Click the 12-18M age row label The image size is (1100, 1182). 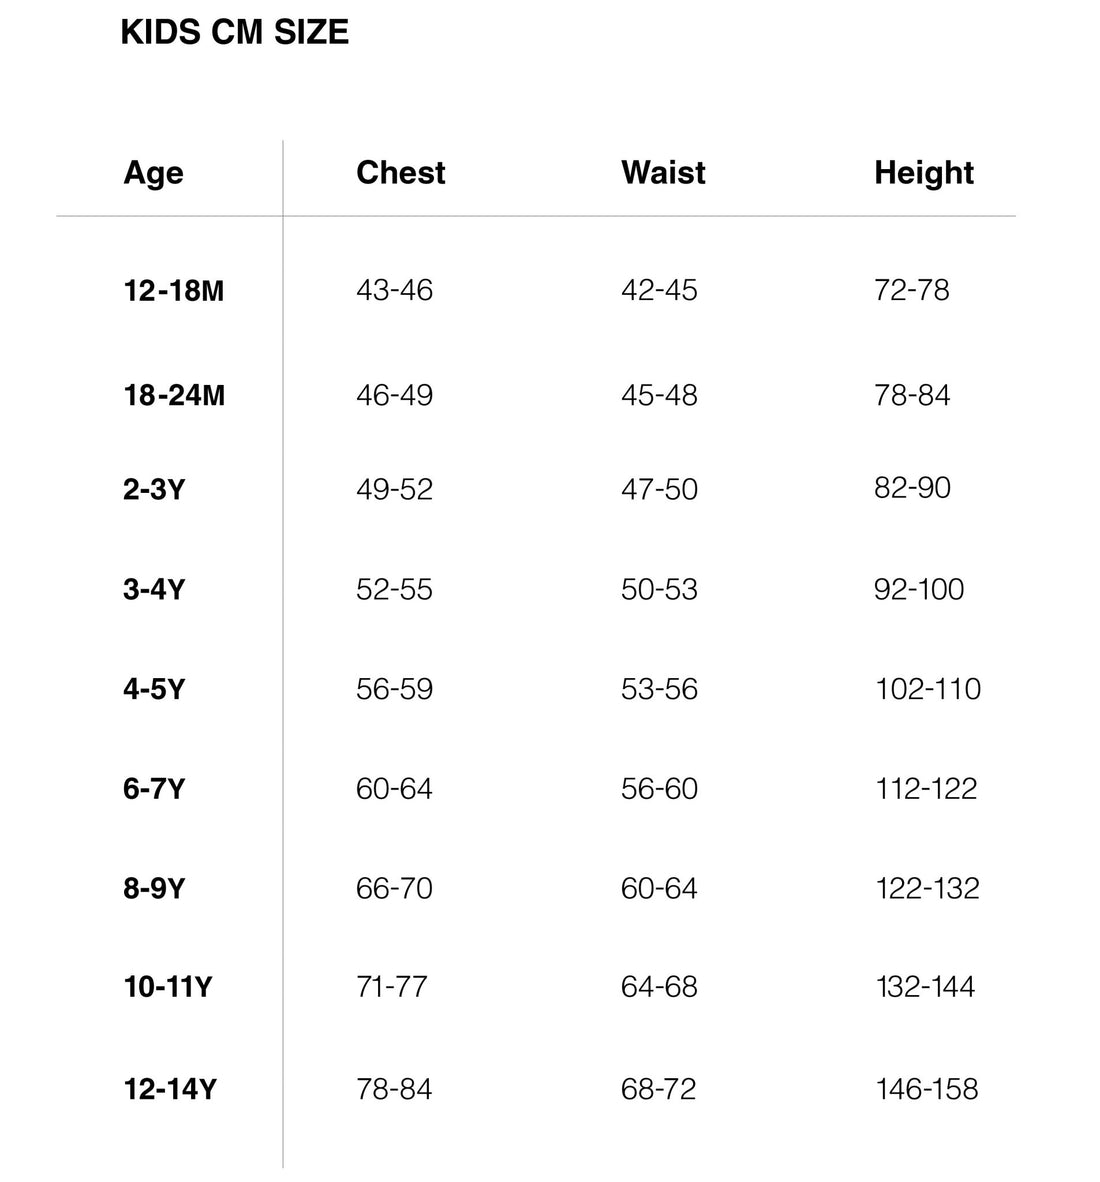[x=174, y=291]
